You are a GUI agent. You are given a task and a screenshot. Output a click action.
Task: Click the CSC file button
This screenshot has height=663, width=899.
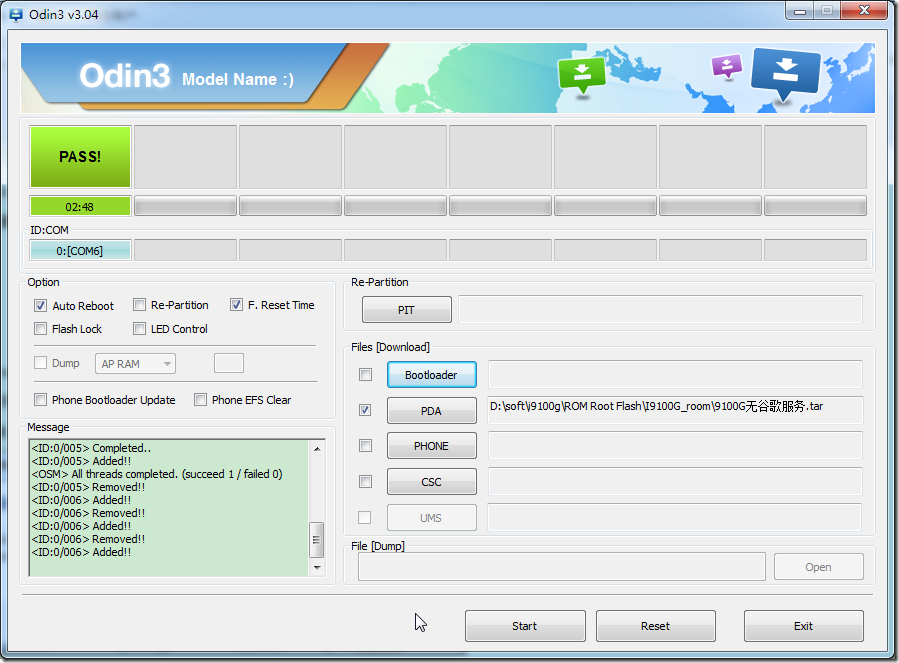[x=431, y=482]
